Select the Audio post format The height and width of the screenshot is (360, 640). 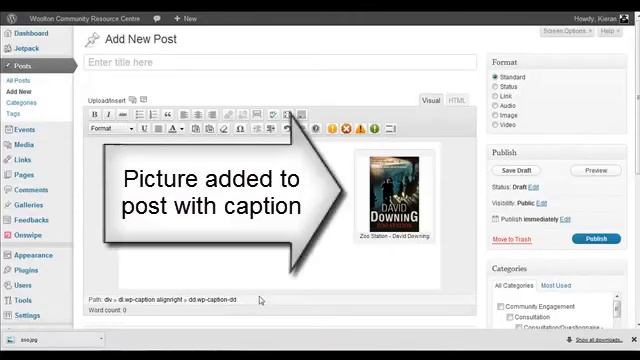(x=495, y=106)
